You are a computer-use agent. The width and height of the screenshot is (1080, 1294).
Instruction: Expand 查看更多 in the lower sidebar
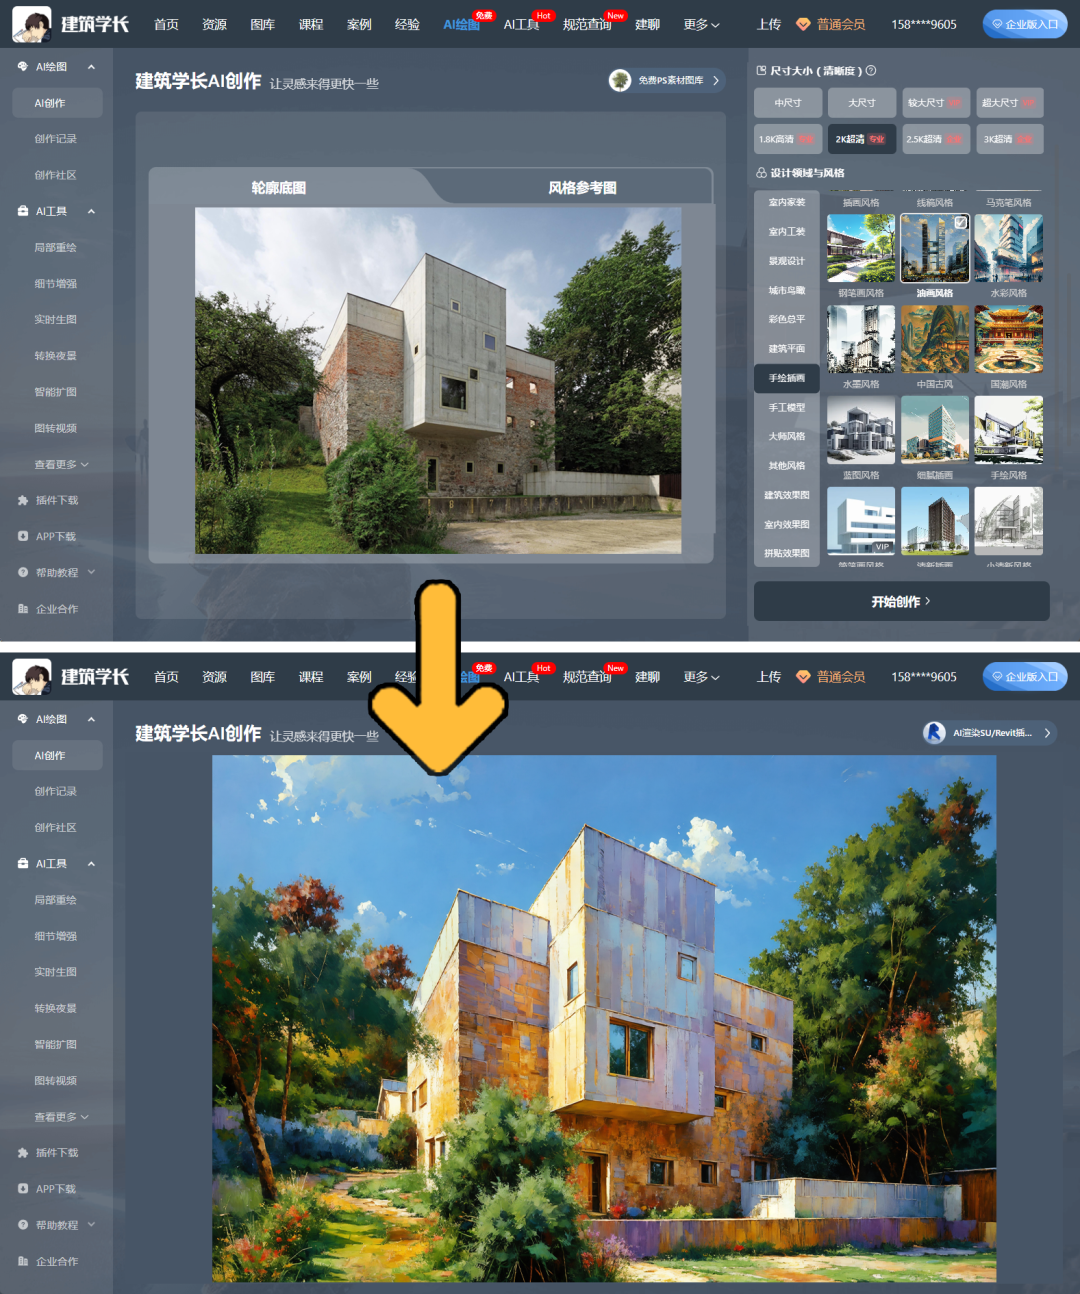[x=61, y=1117]
